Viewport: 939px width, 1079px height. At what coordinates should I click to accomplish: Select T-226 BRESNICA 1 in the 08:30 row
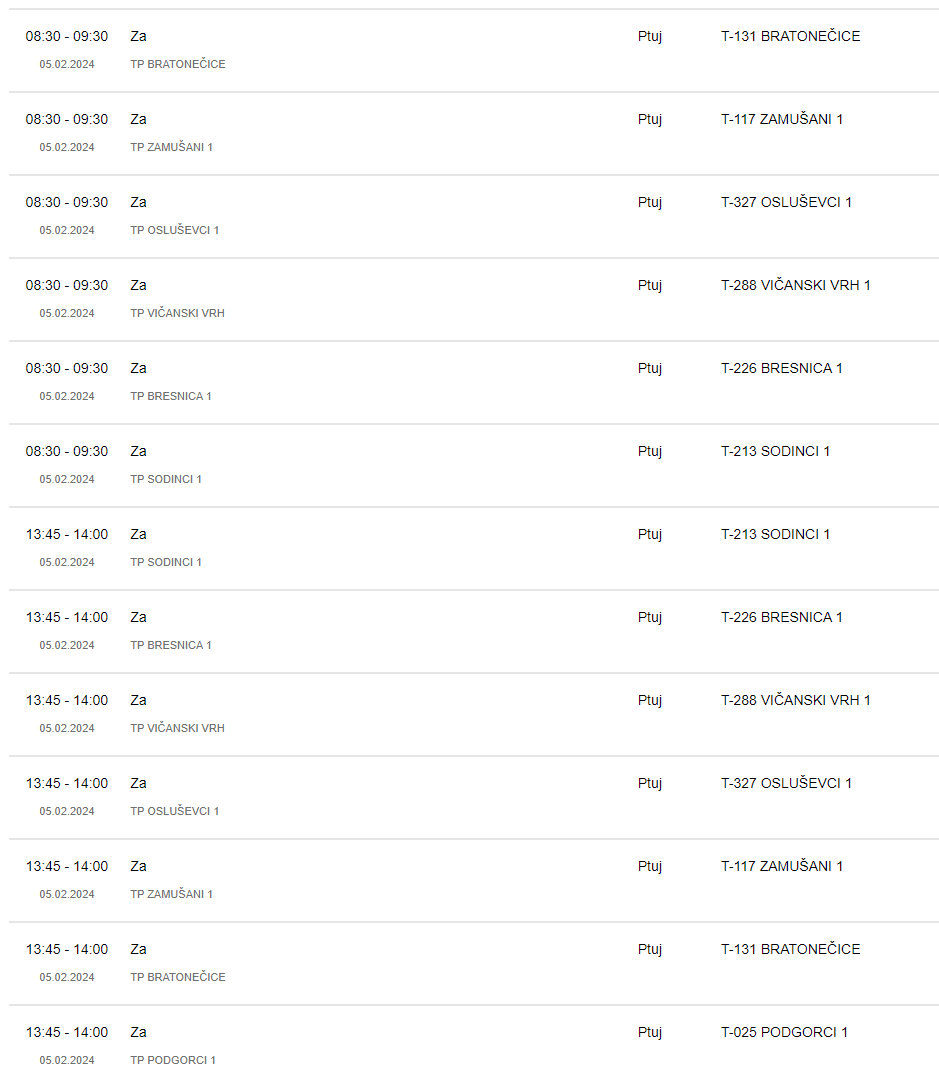pyautogui.click(x=781, y=368)
